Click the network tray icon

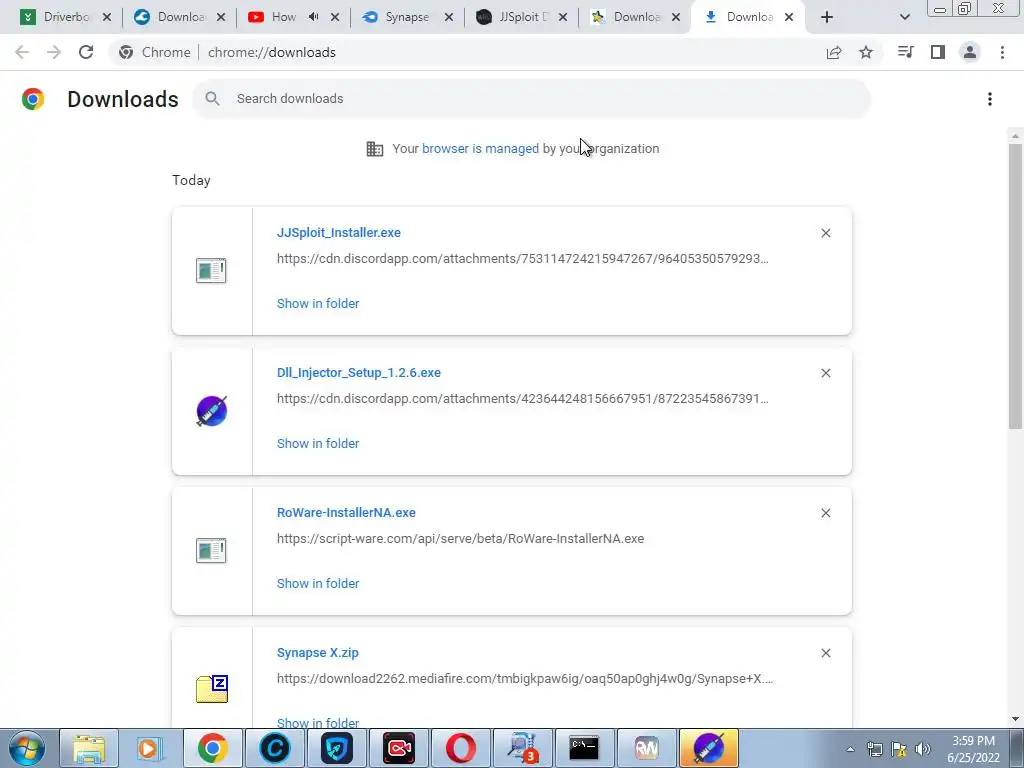(874, 749)
